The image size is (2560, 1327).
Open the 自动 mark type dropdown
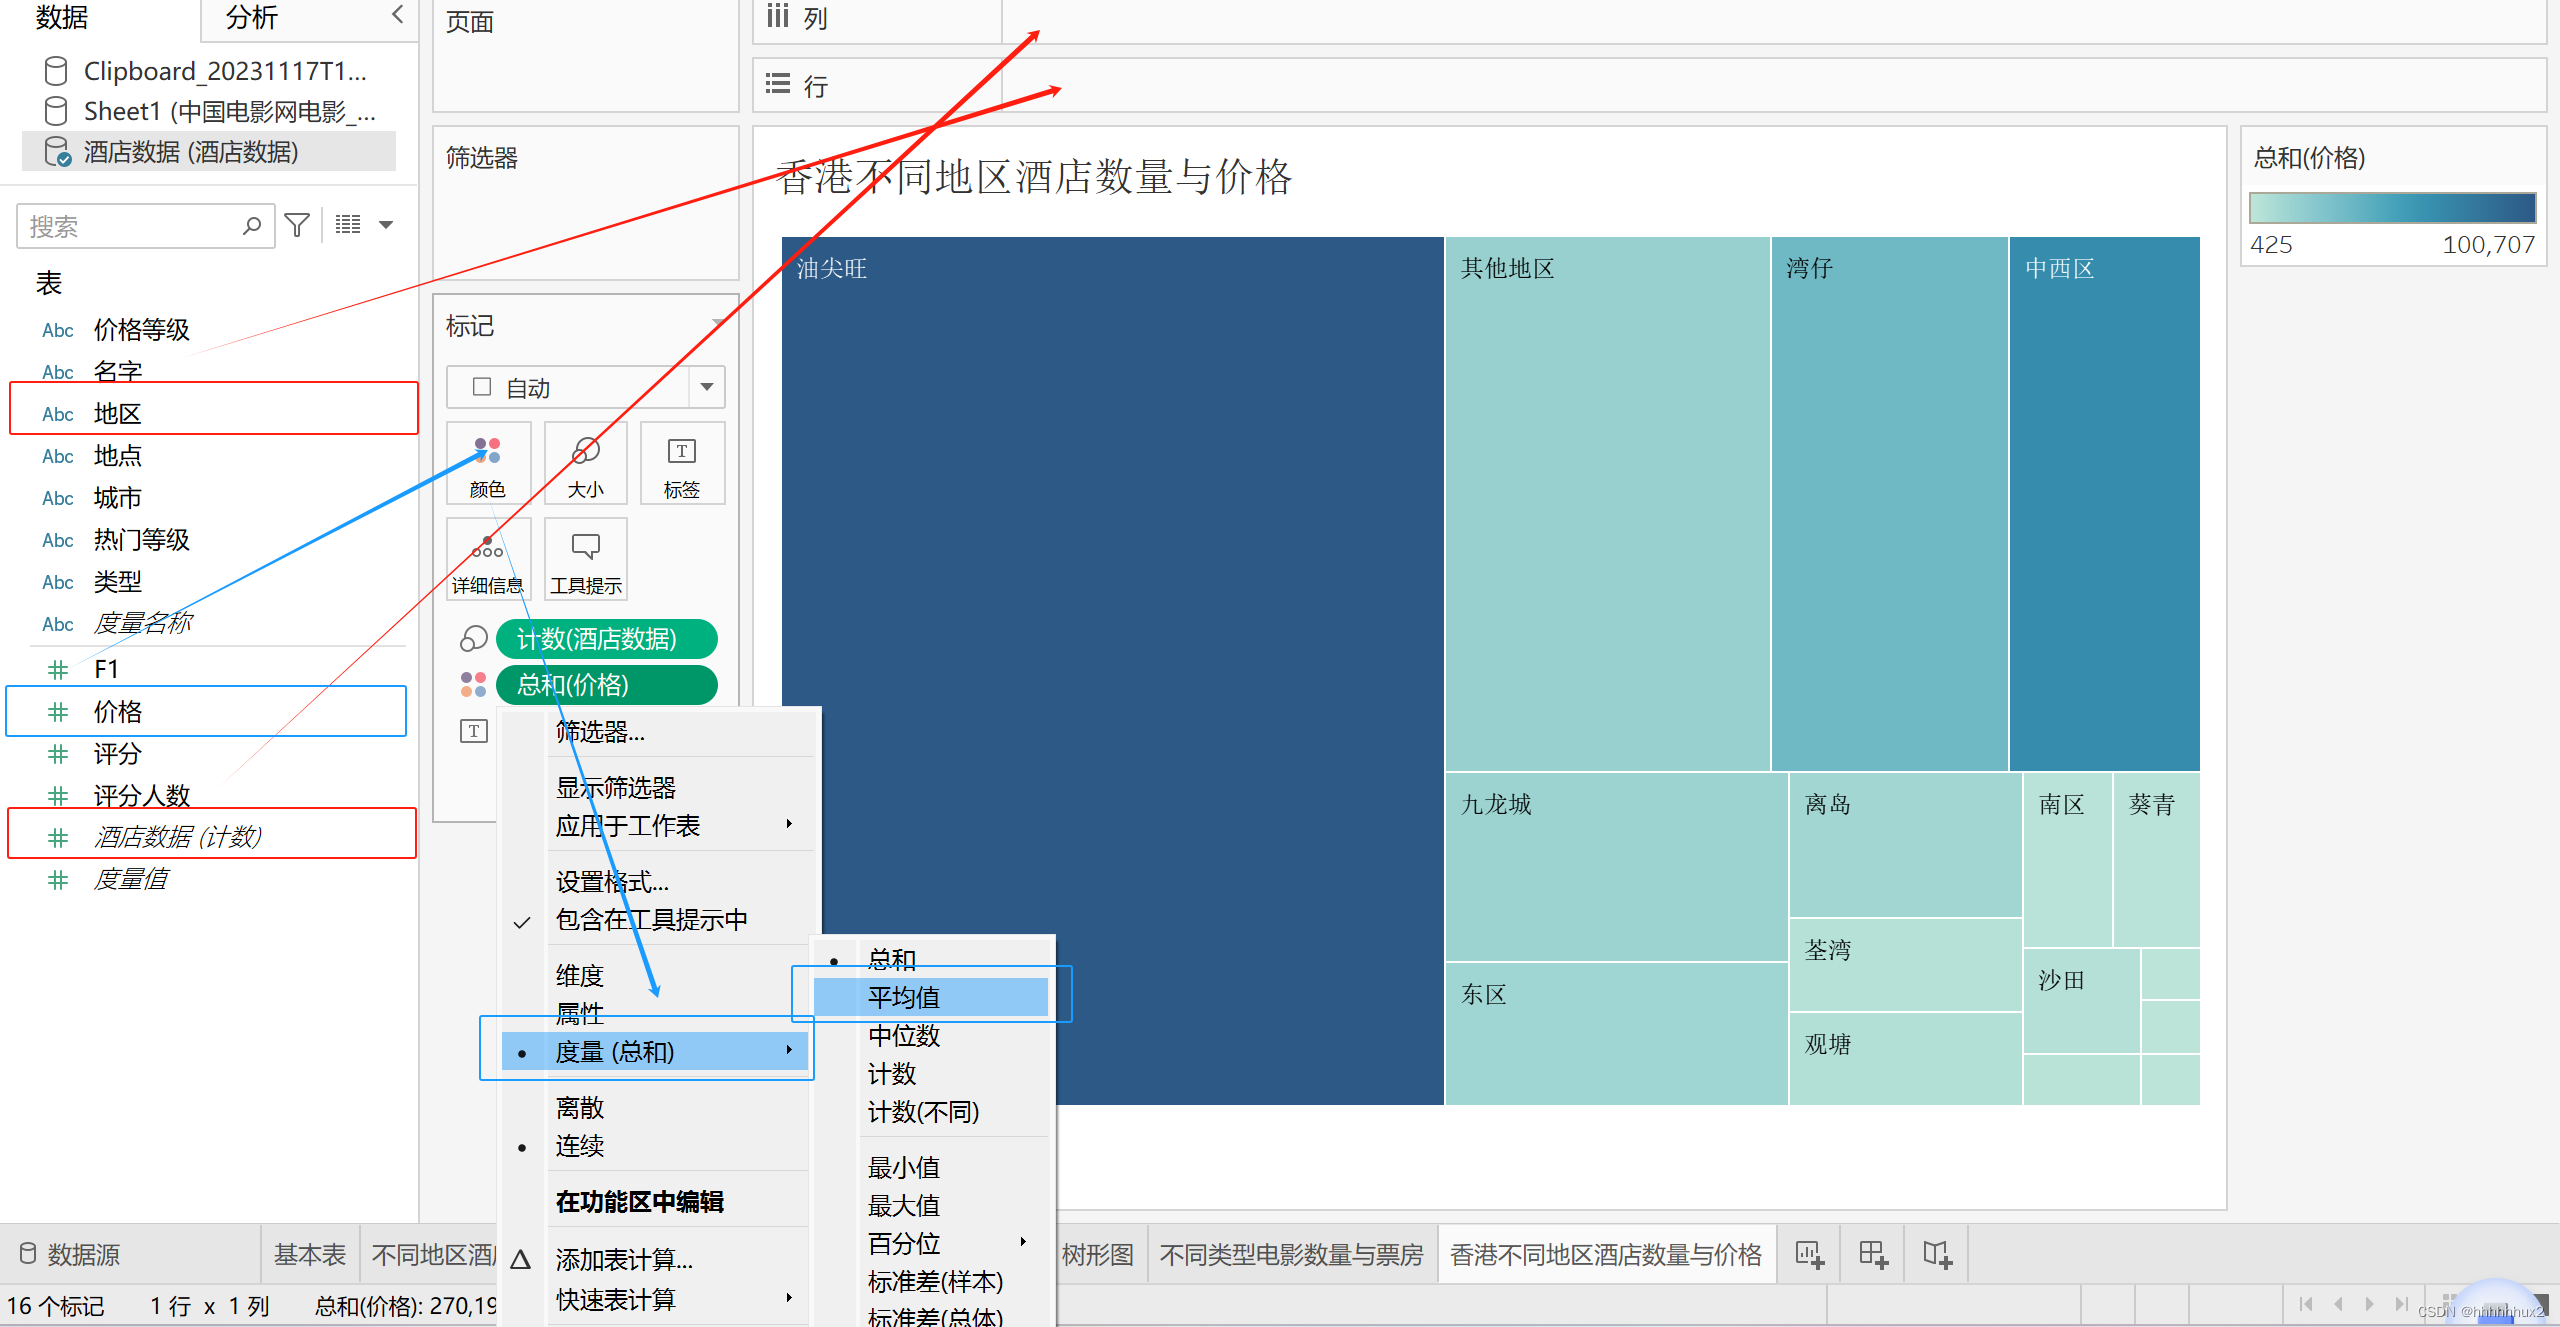pos(706,387)
